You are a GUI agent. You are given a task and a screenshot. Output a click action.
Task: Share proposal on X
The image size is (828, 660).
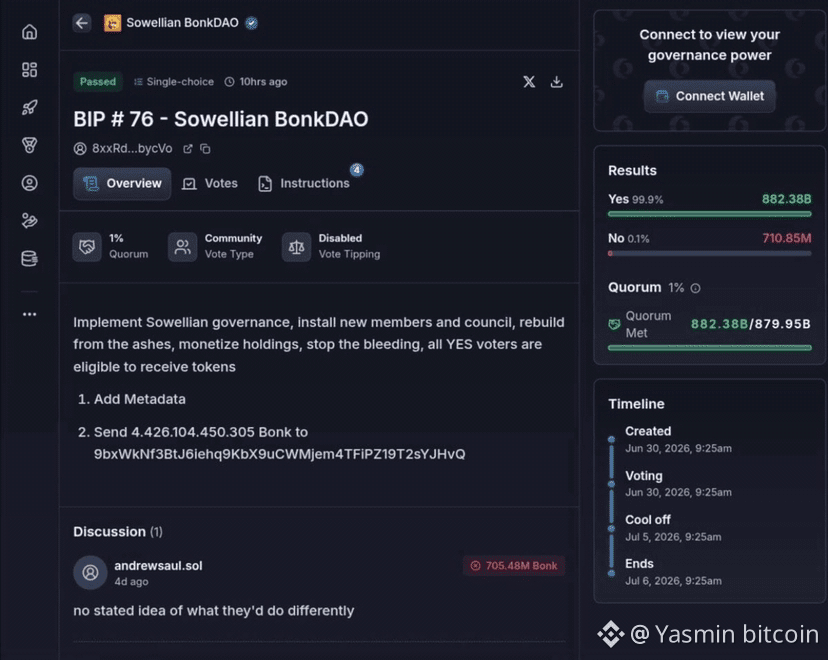529,82
